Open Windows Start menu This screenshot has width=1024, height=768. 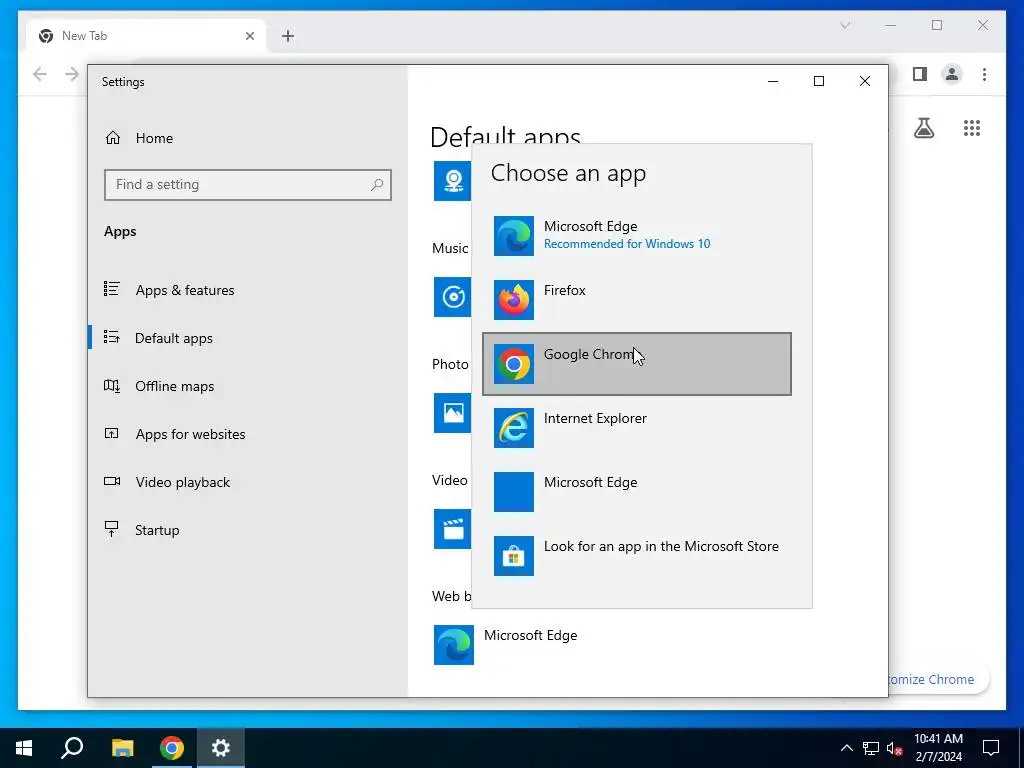[24, 748]
